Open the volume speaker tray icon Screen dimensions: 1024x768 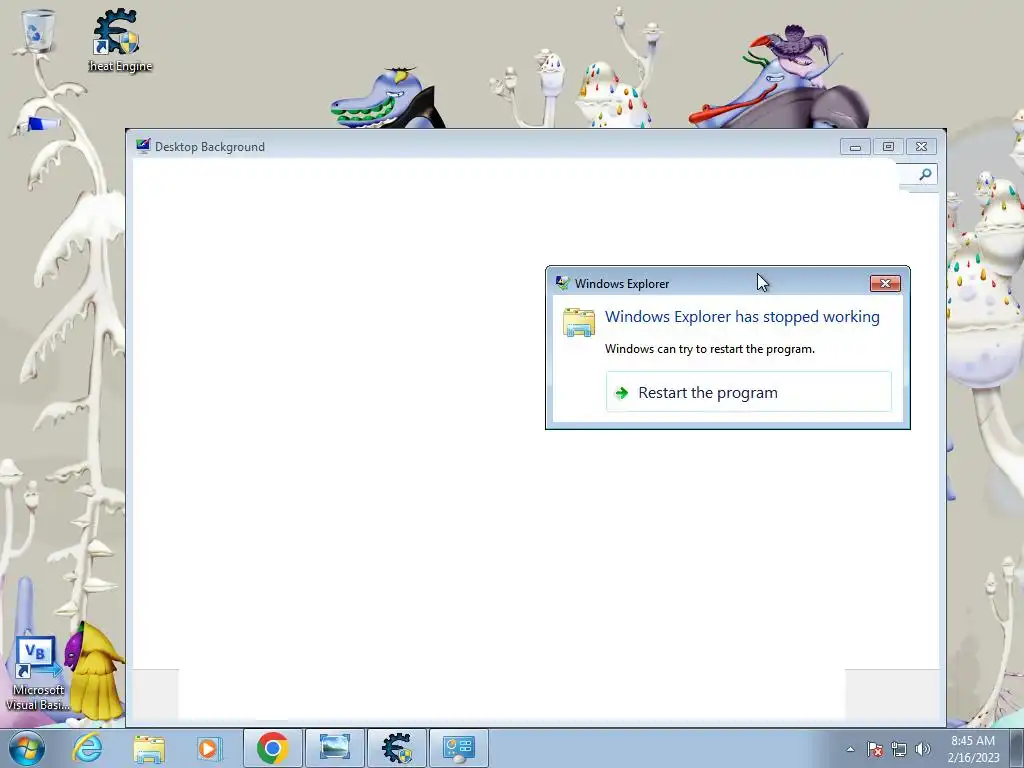coord(923,749)
